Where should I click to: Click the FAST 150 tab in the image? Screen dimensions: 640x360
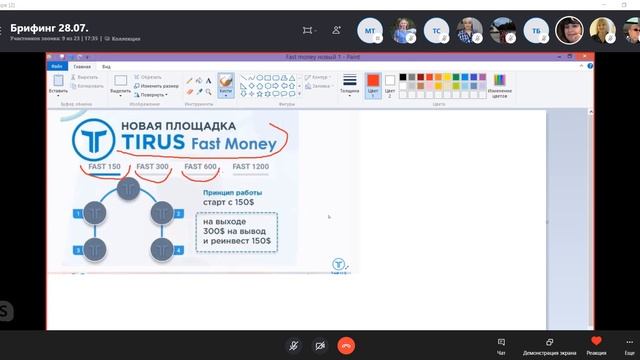104,167
